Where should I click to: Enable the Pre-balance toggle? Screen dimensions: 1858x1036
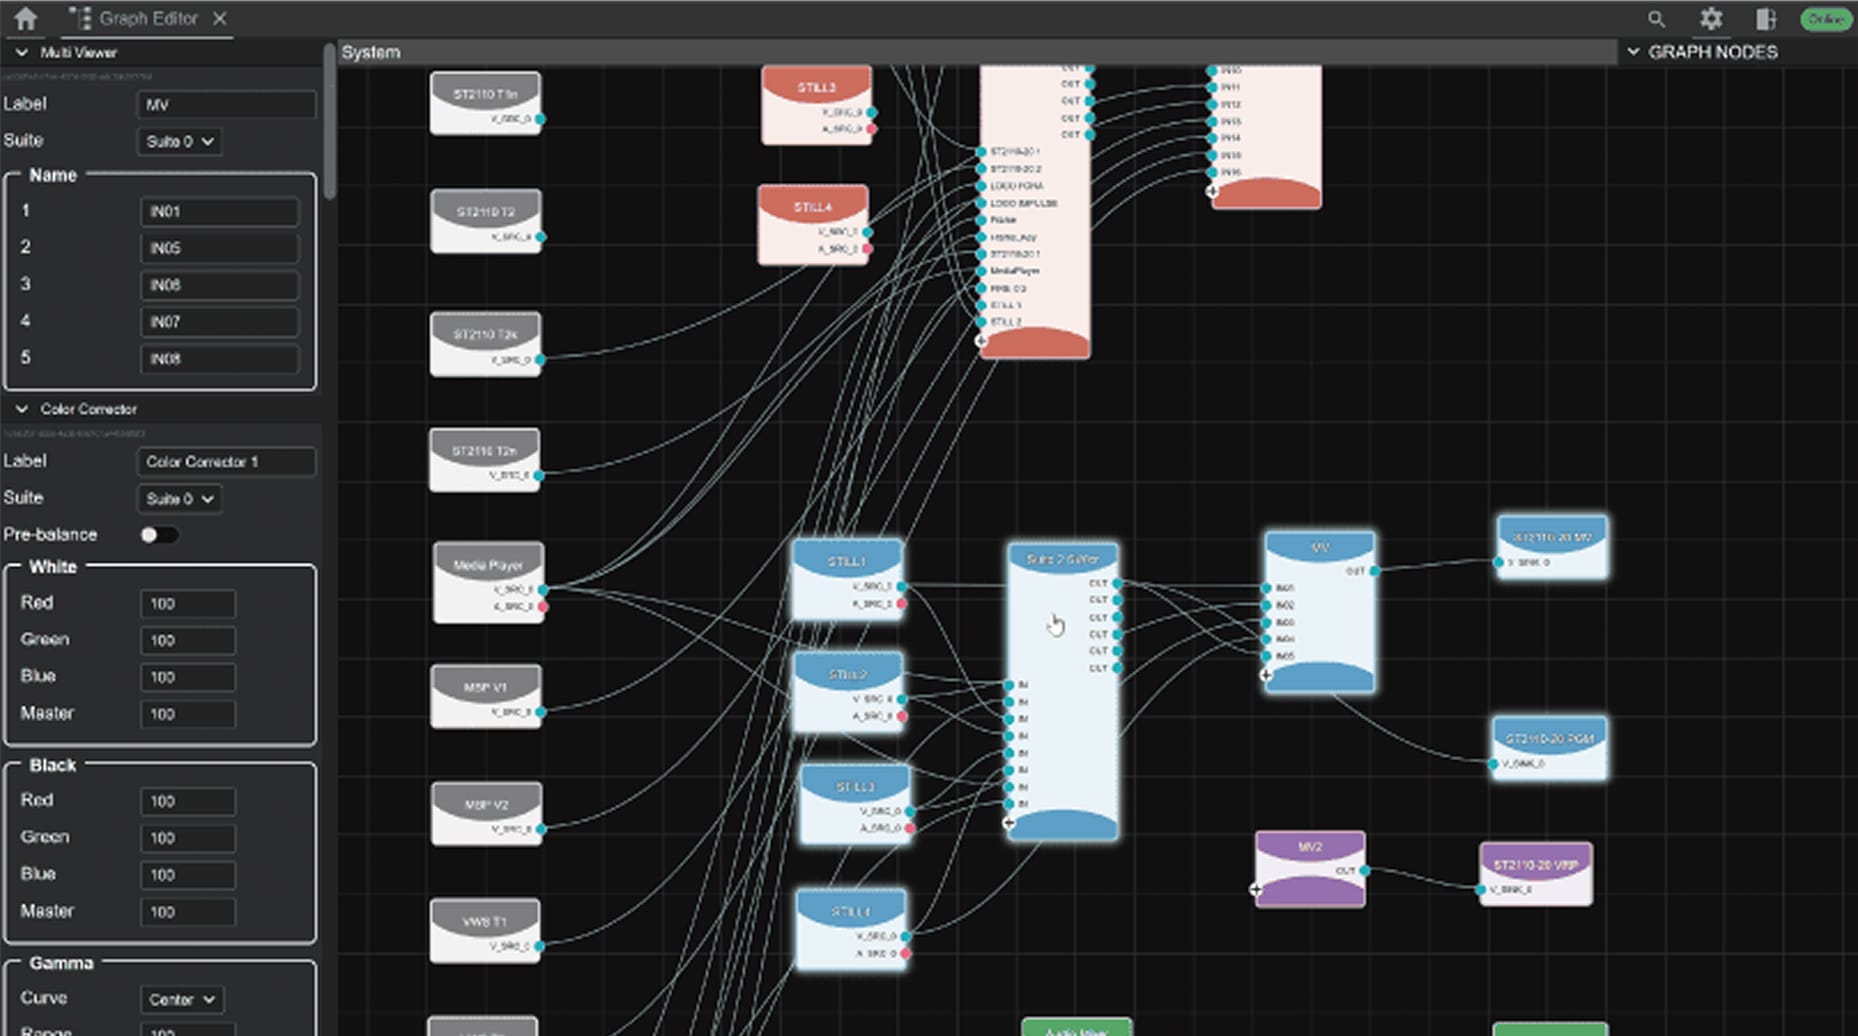(158, 535)
